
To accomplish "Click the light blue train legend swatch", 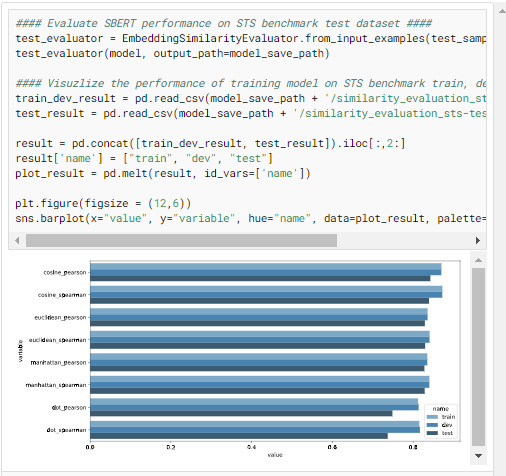I will click(x=432, y=417).
